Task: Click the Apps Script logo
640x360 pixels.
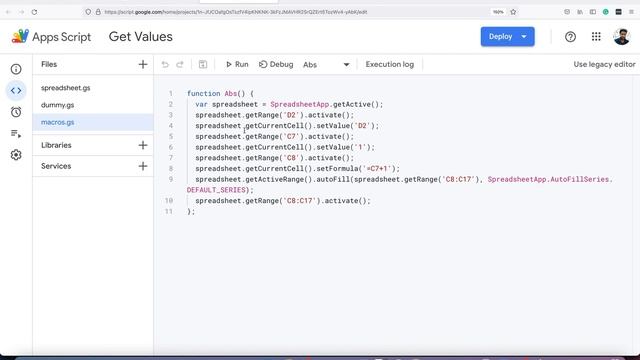Action: coord(20,36)
